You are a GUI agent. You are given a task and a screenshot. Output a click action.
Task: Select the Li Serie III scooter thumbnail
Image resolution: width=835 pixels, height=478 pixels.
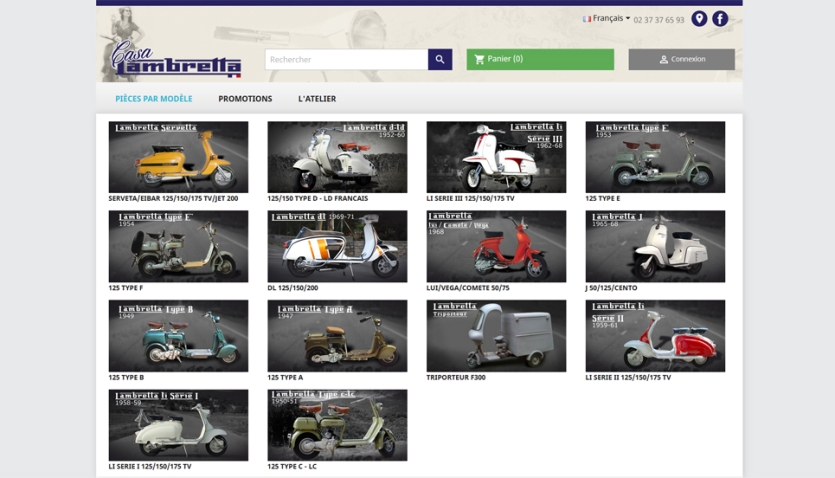496,157
